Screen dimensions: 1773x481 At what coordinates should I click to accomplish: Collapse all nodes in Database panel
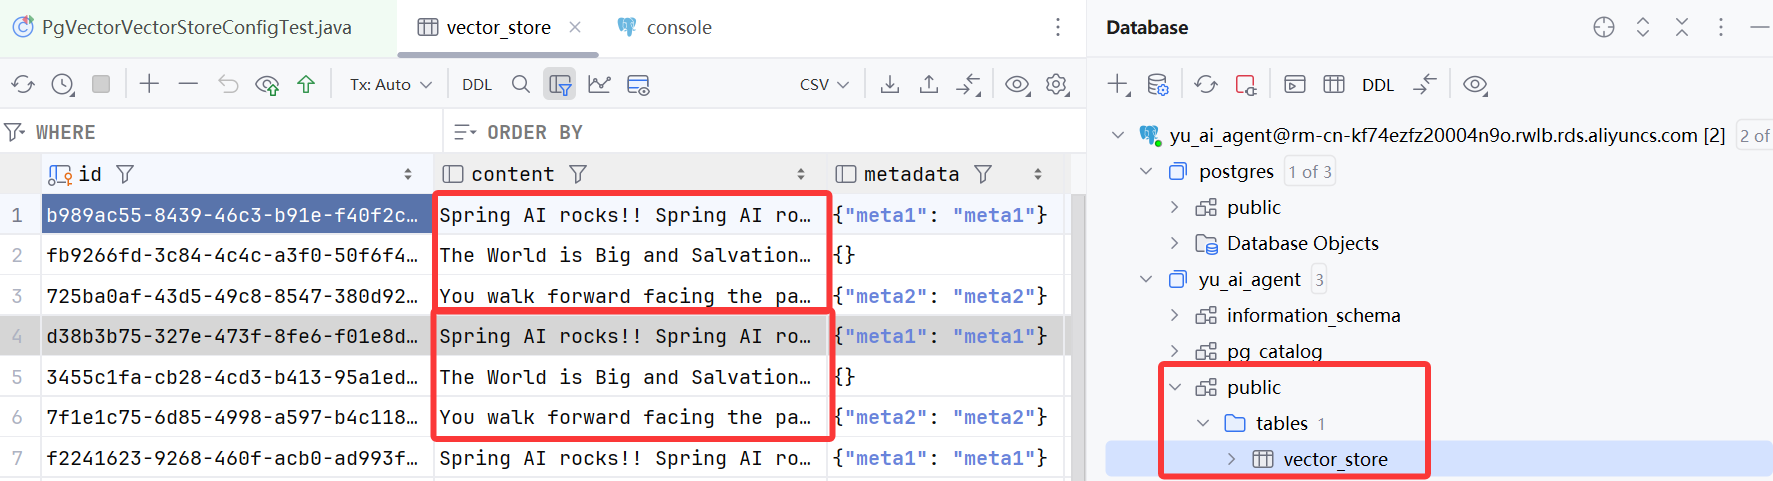1682,27
